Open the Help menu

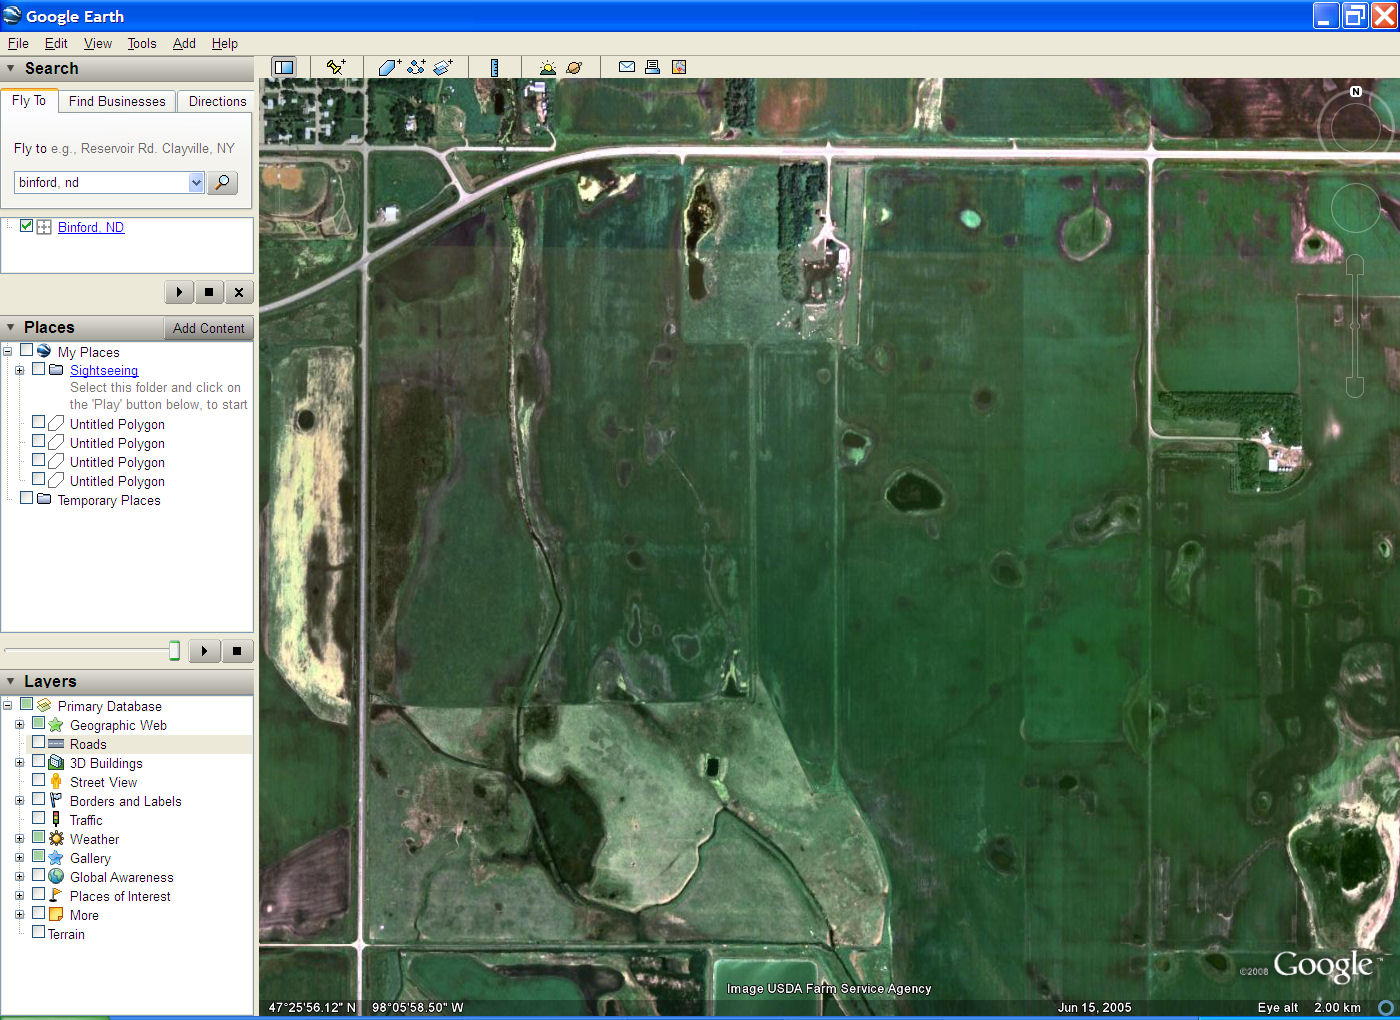tap(225, 43)
